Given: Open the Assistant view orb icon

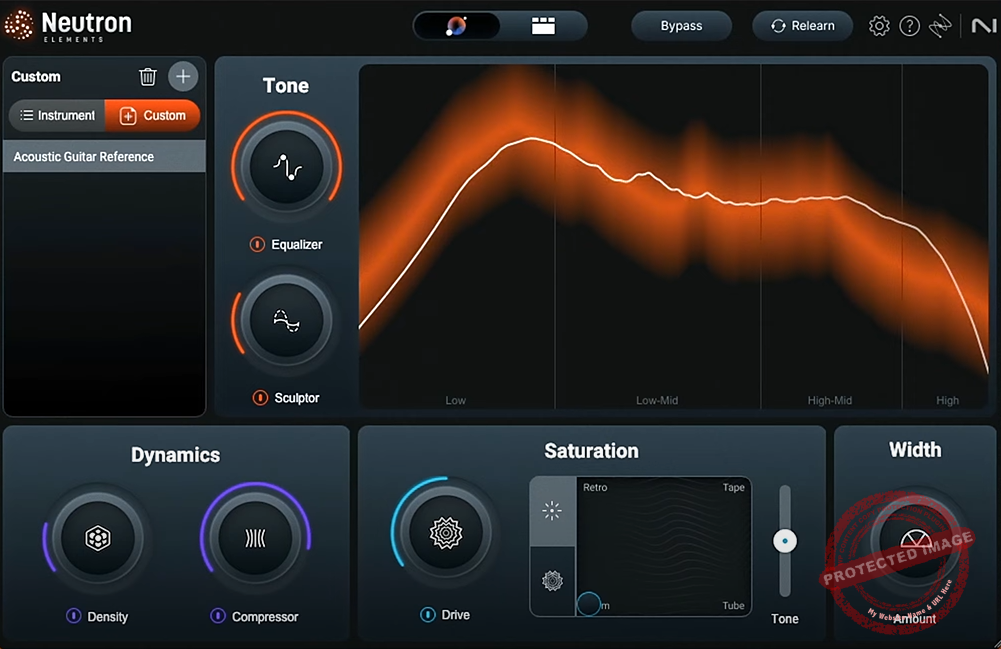Looking at the screenshot, I should coord(456,26).
